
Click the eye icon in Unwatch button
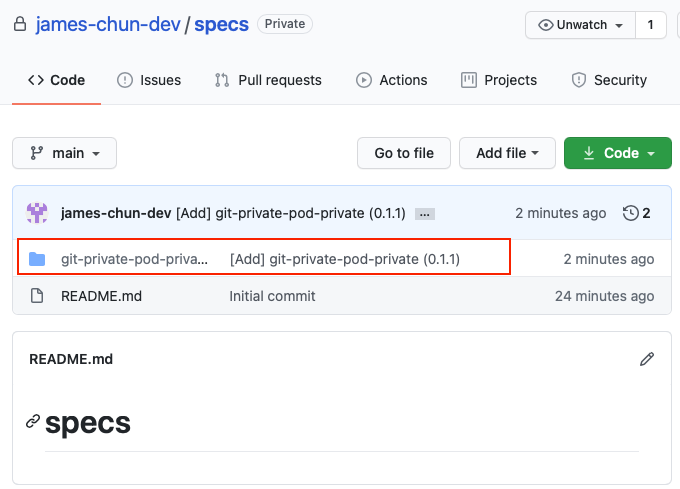(546, 25)
